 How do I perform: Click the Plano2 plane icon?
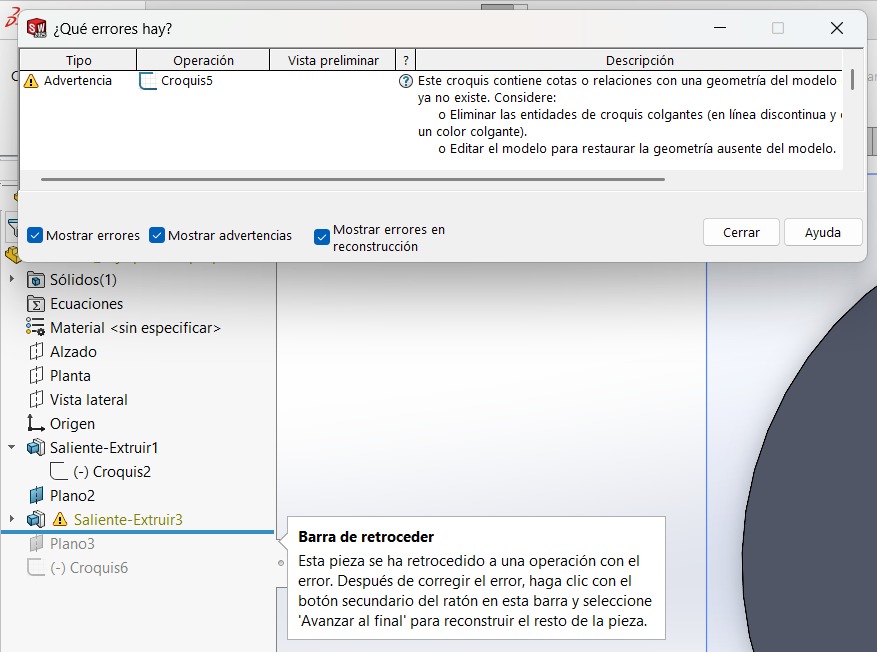click(x=36, y=495)
